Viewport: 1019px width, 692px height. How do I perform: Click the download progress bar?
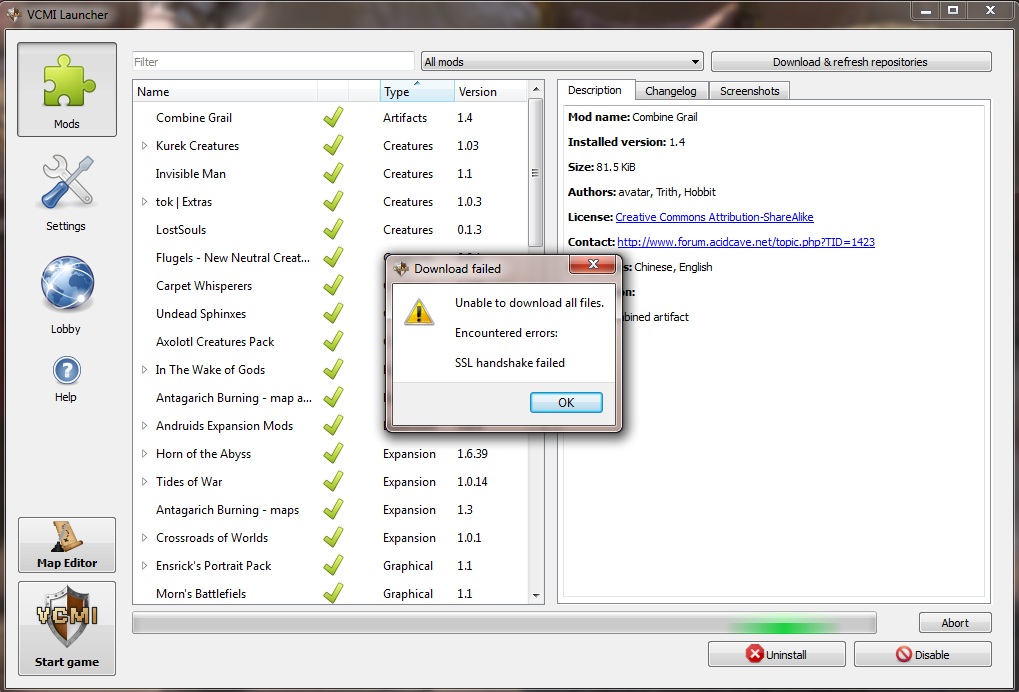click(504, 622)
